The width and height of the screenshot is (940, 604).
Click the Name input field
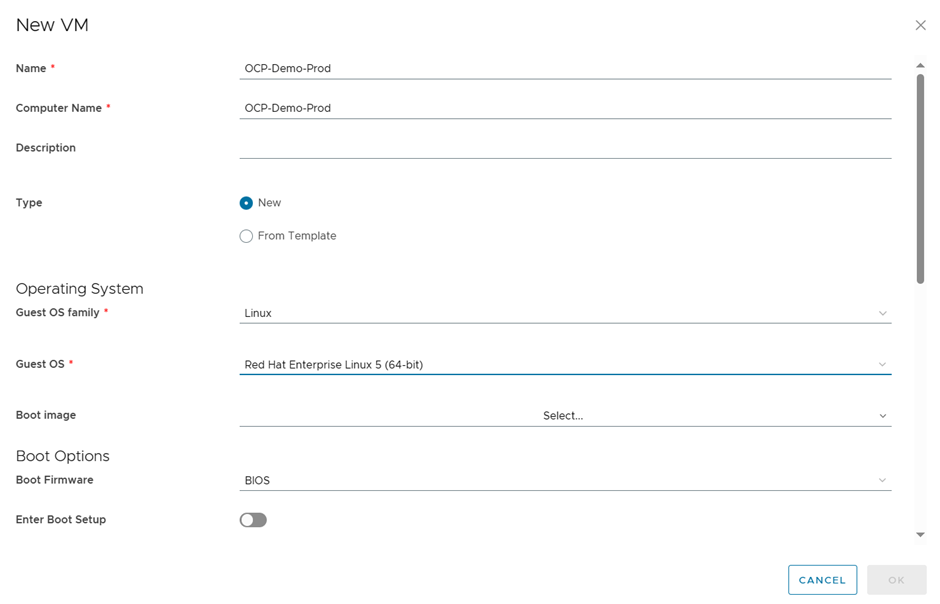565,68
